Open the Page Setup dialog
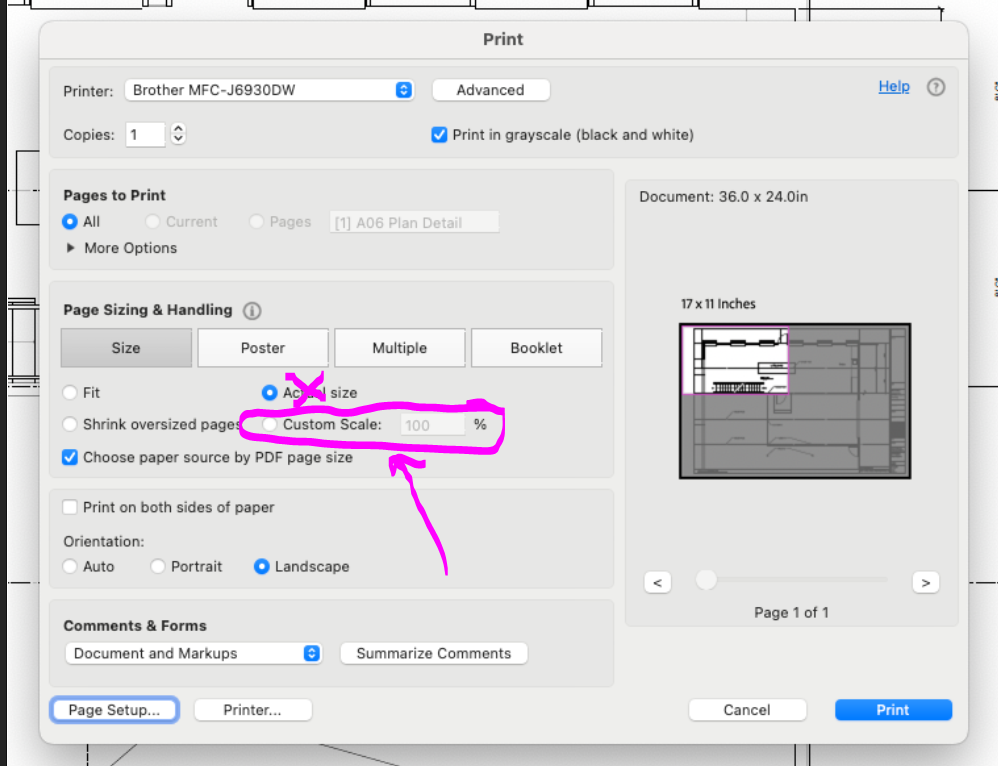Viewport: 998px width, 766px height. pos(114,709)
